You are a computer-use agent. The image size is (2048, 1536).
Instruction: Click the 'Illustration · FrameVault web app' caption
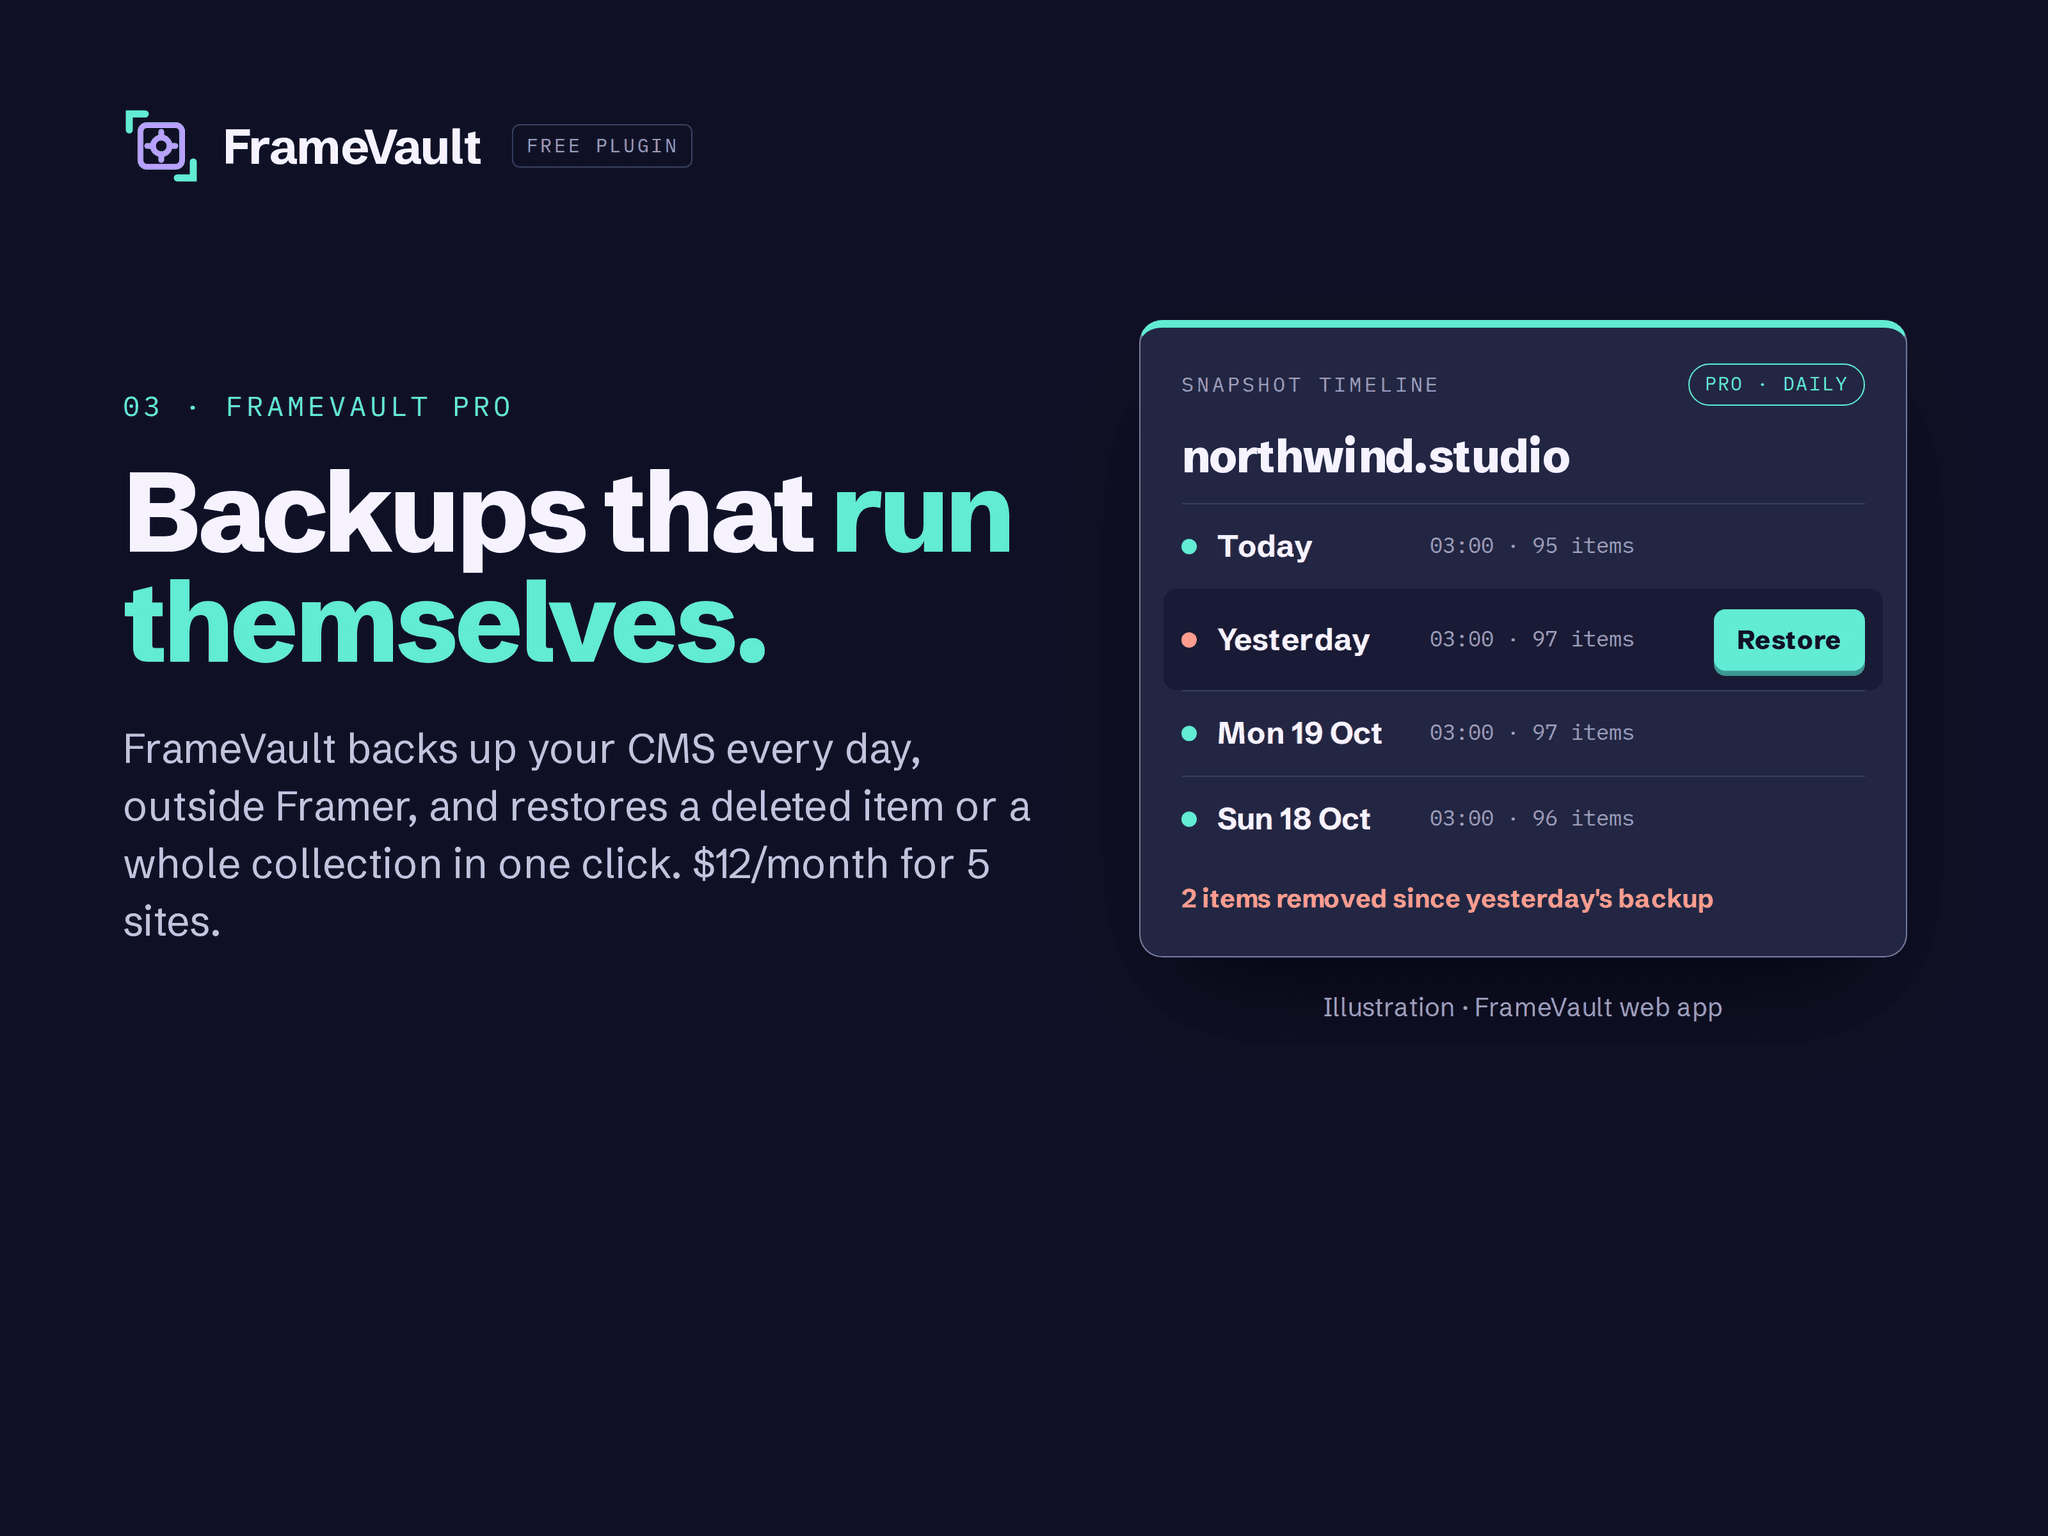coord(1522,1007)
